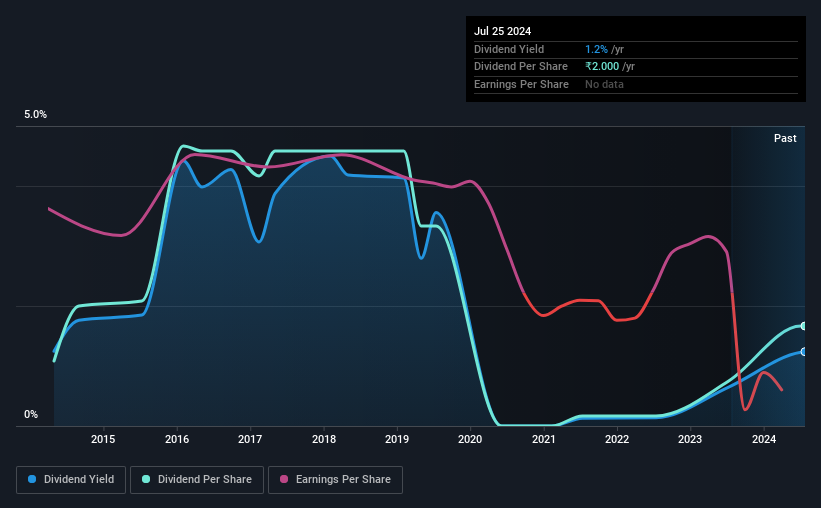Click the 2017 x-axis label
821x508 pixels.
click(x=250, y=439)
